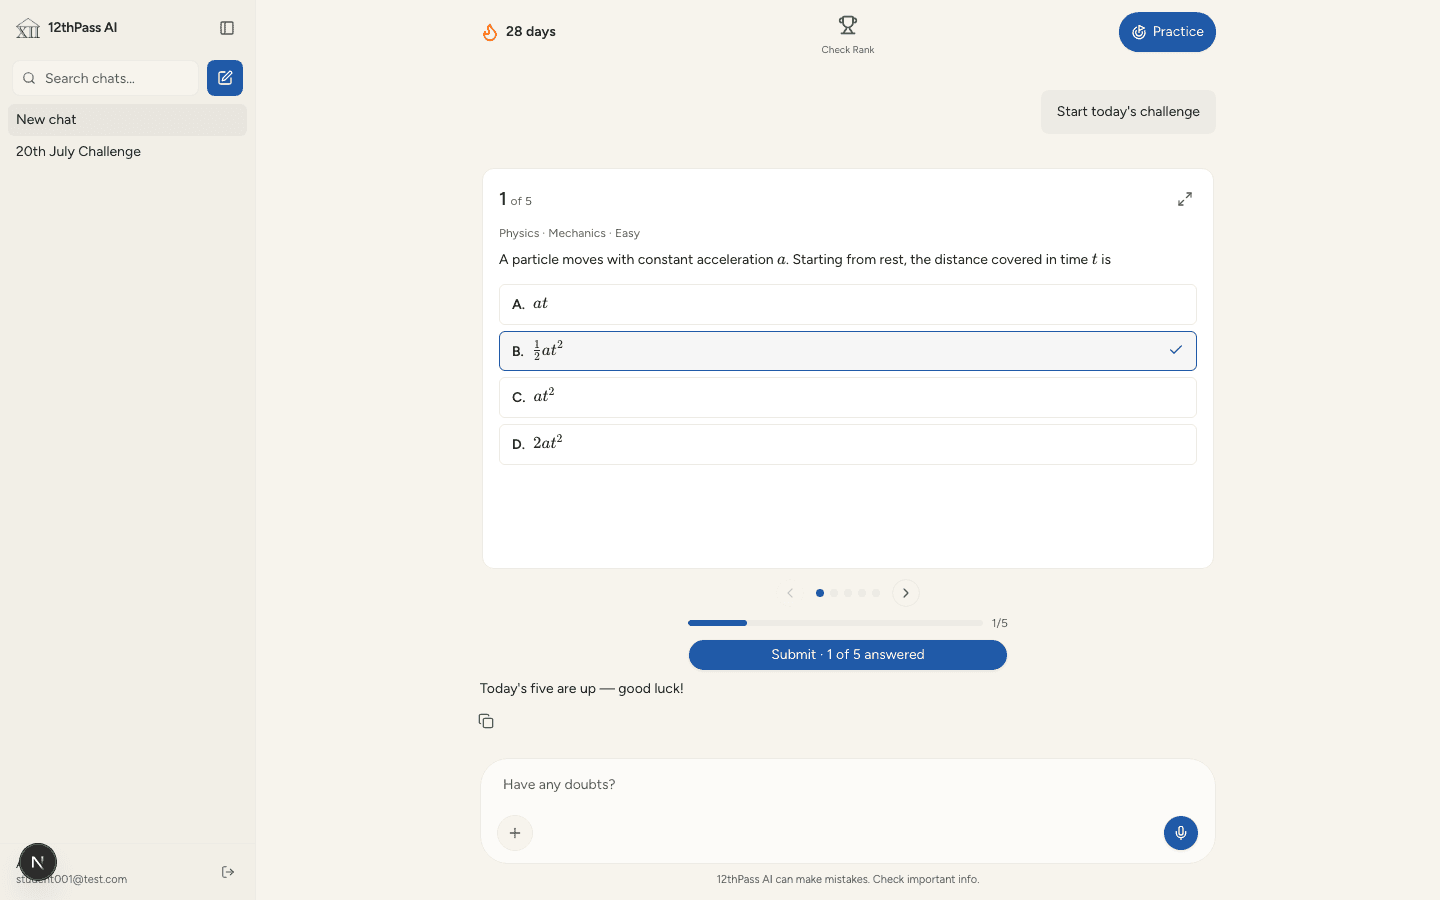Click the 12thPass AI logo icon
Screen dimensions: 1440x900
coord(28,28)
